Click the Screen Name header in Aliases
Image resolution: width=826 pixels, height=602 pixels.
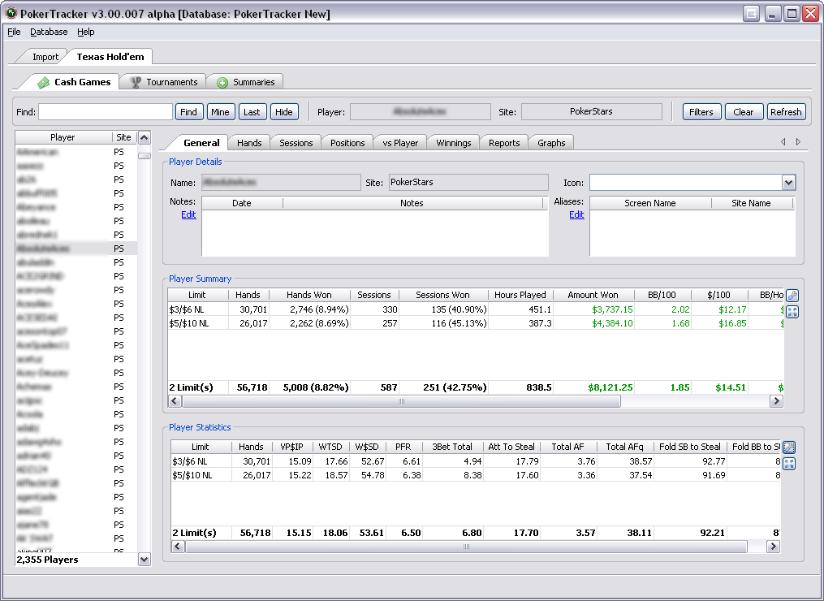[x=650, y=203]
